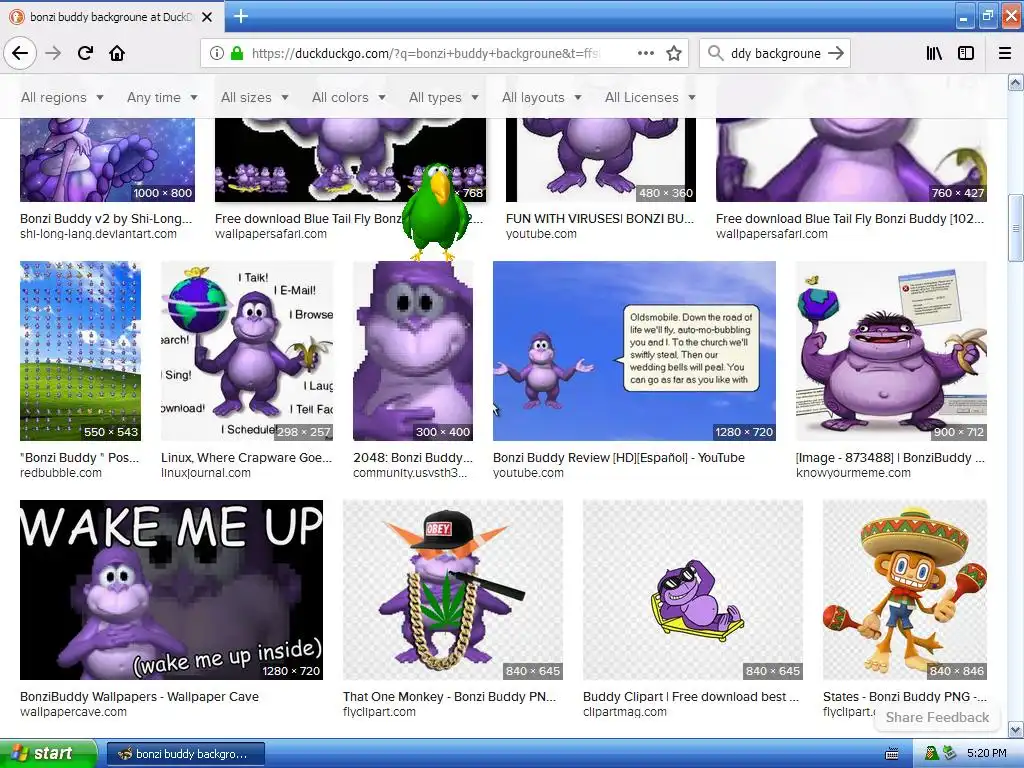Open That One Monkey - Bonzi Buddy PN... link
The width and height of the screenshot is (1024, 768).
pos(449,697)
